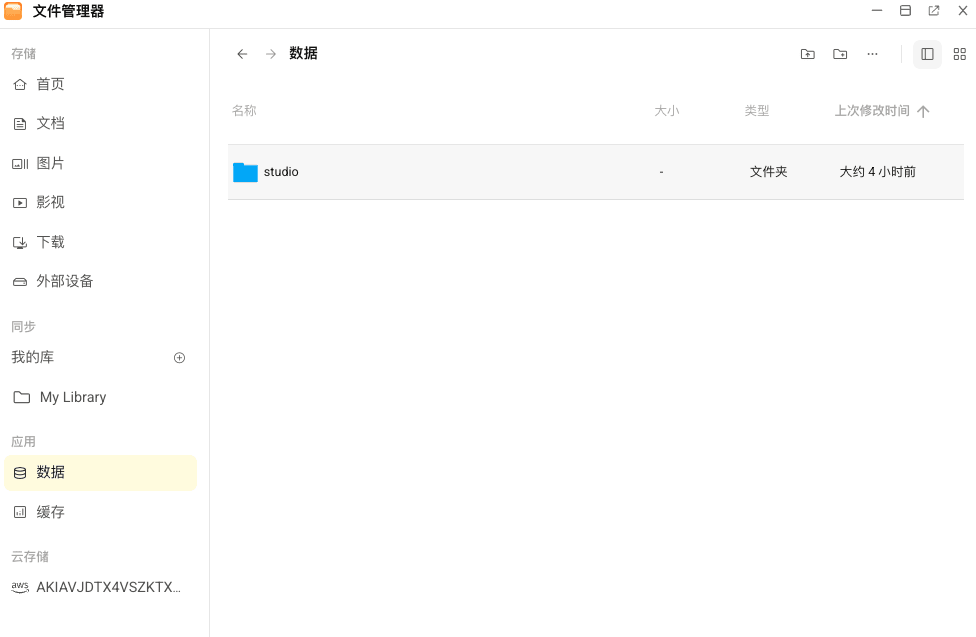
Task: Select 下载 in sidebar
Action: [50, 242]
